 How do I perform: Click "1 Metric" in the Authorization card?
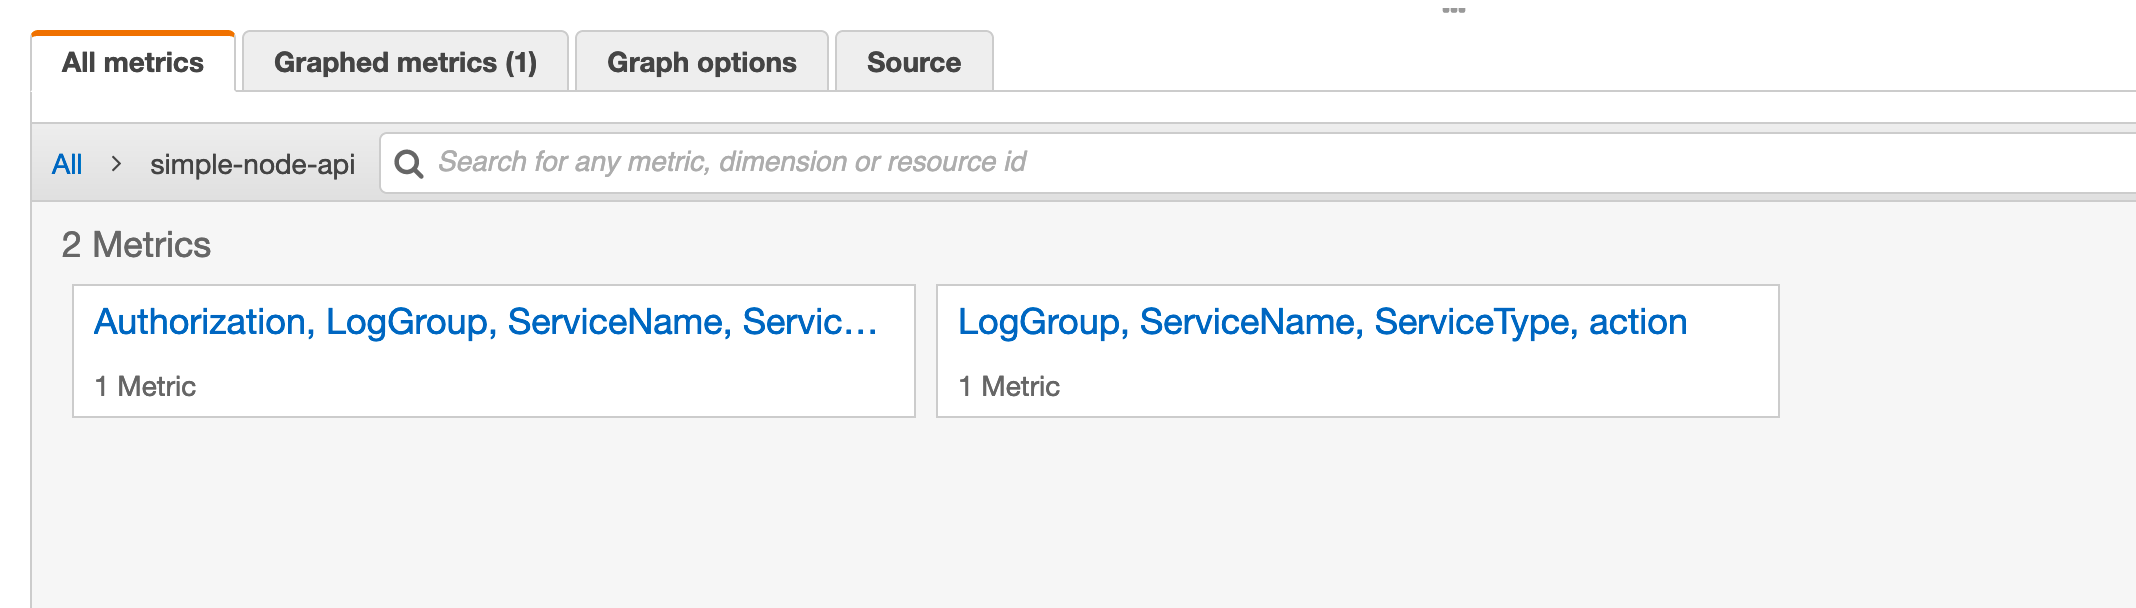coord(145,386)
